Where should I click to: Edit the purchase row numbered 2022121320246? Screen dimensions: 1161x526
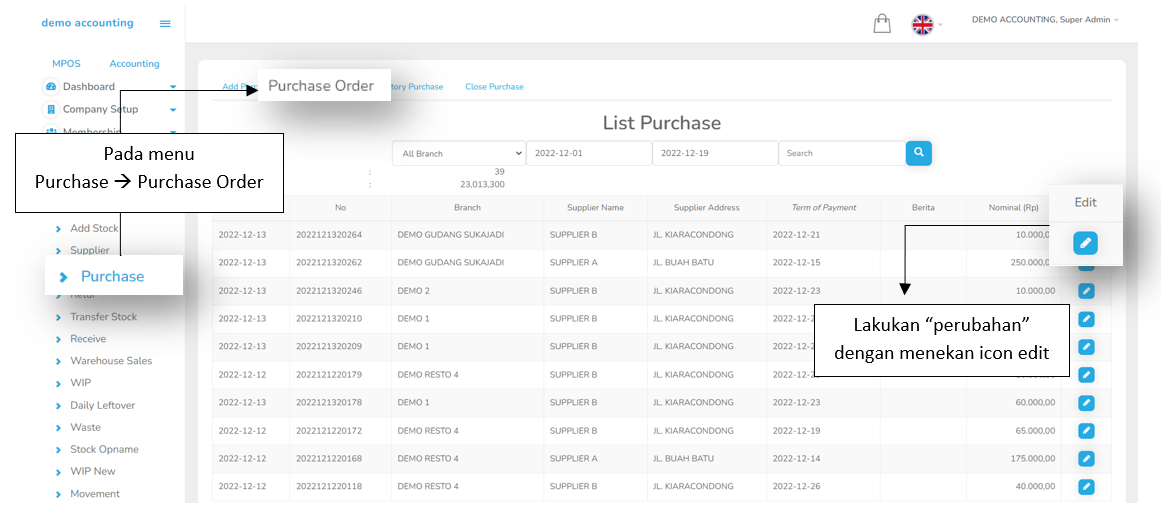coord(1086,291)
